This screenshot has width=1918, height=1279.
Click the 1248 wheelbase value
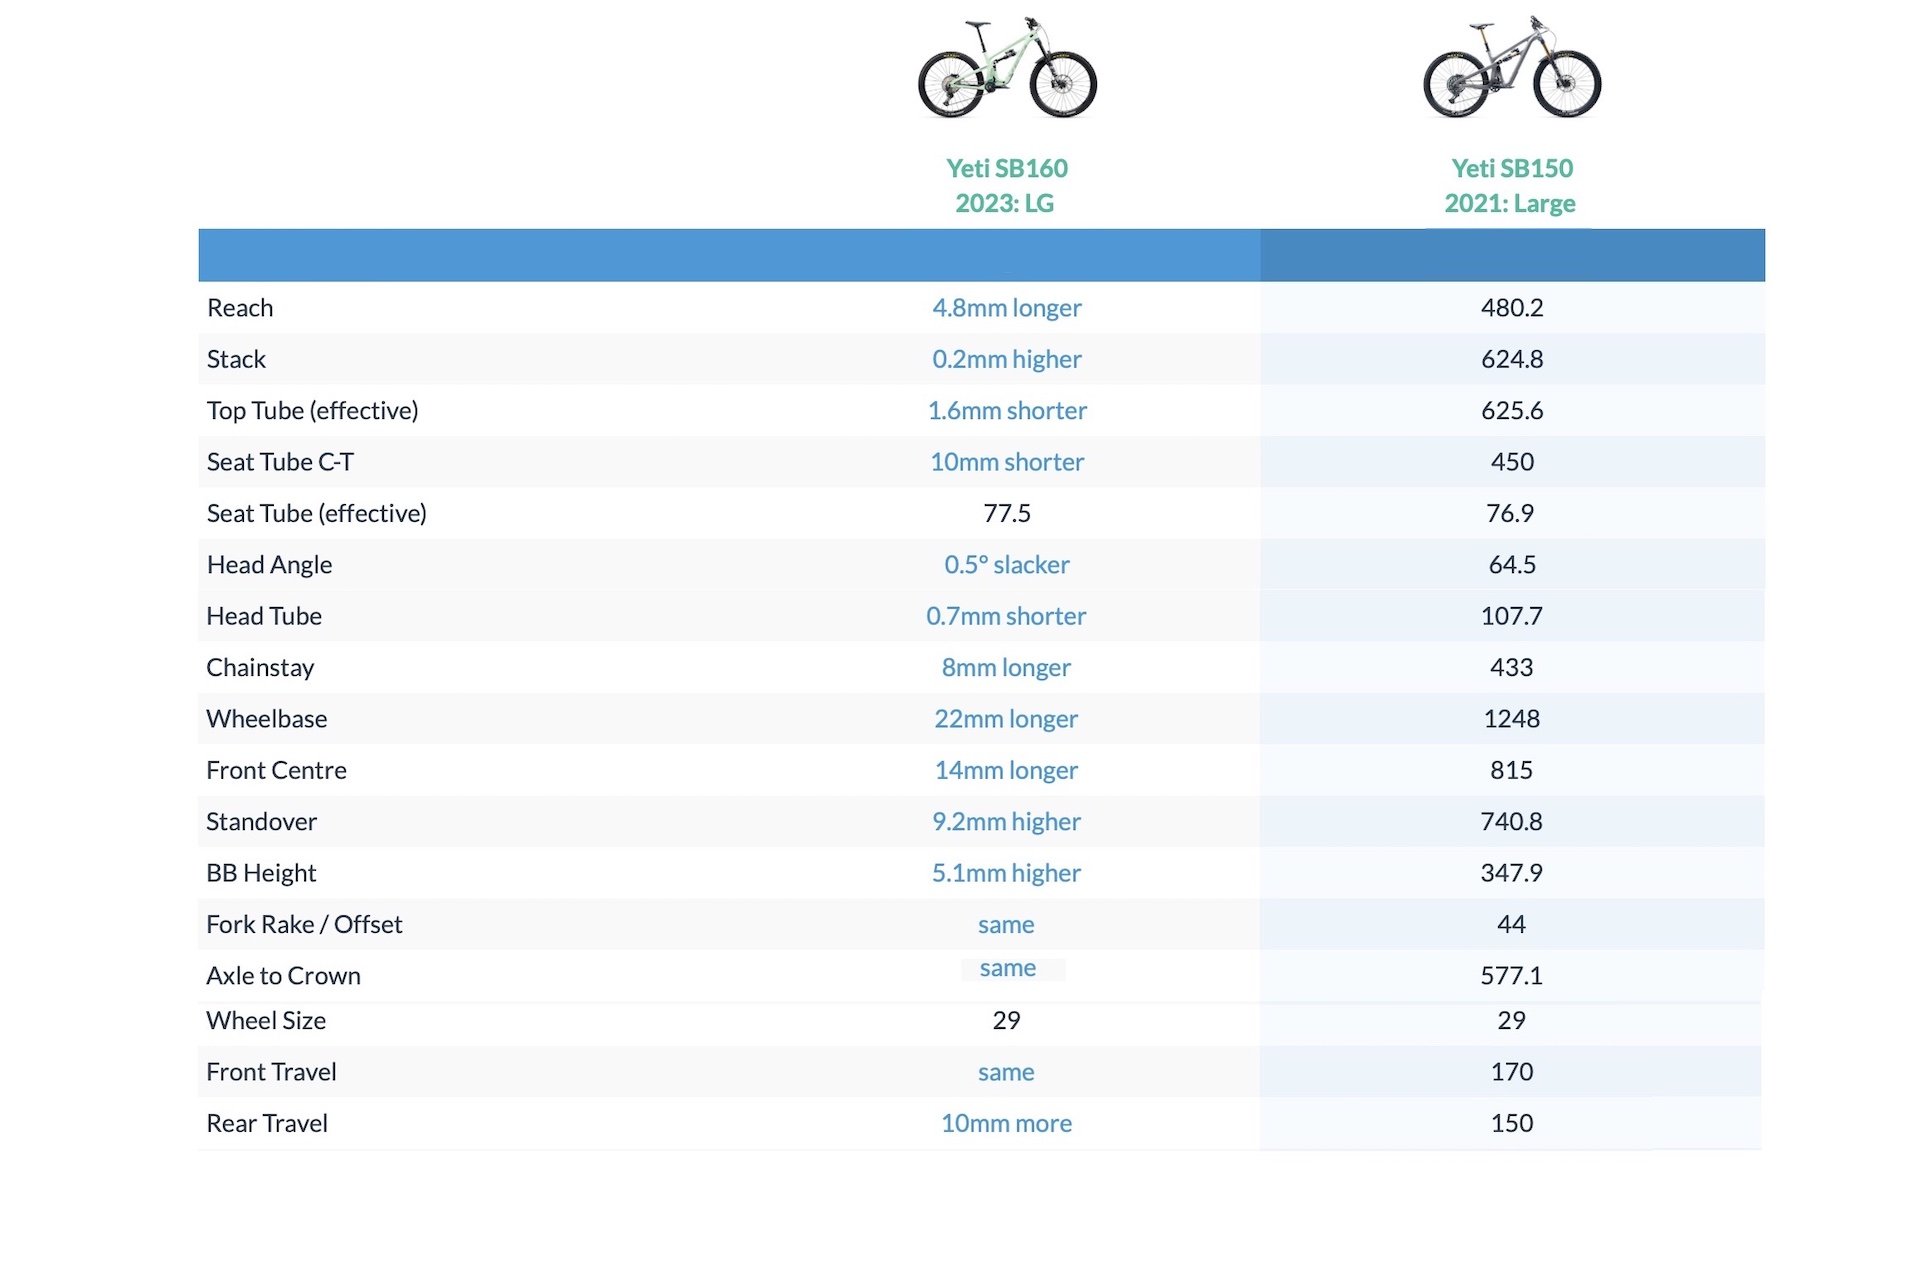tap(1512, 719)
